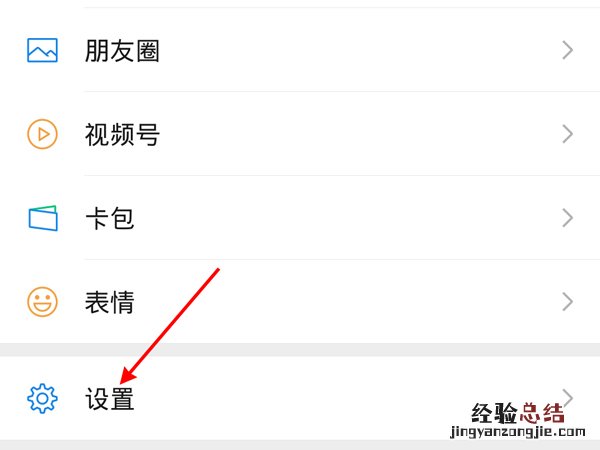Screen dimensions: 600x450
Task: Click the red arrow annotation pointing to 设置
Action: (x=170, y=326)
